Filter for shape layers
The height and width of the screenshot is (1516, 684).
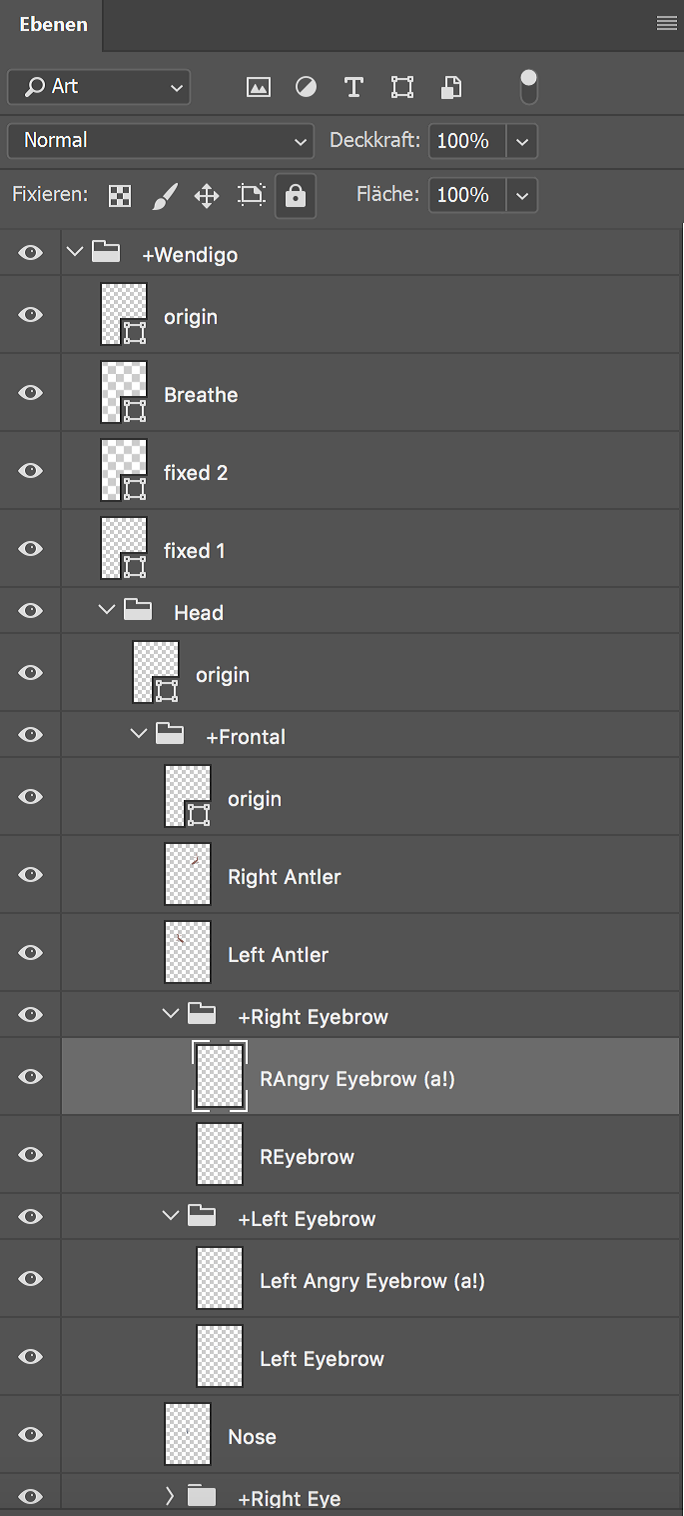[402, 87]
